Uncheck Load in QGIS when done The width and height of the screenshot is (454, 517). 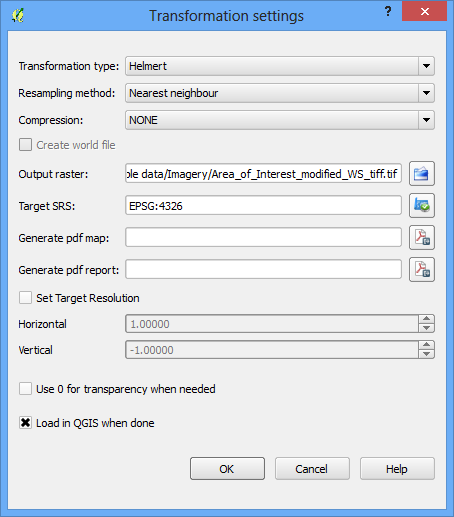point(25,423)
